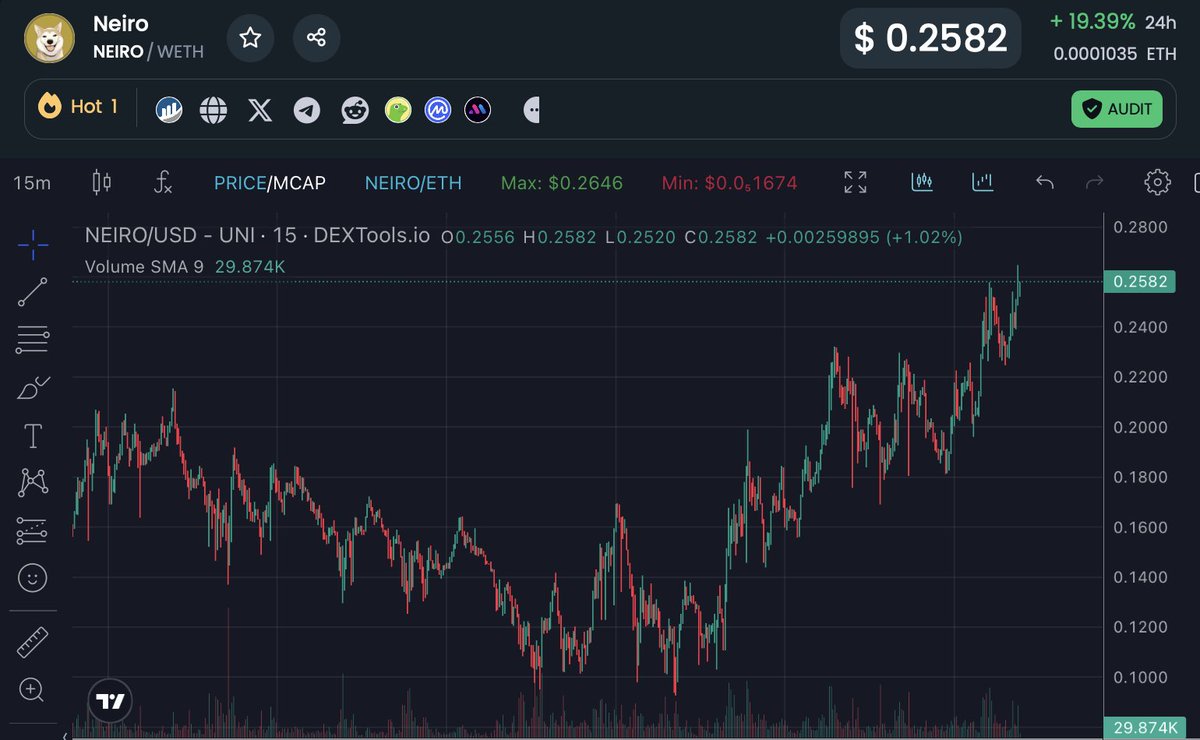Image resolution: width=1200 pixels, height=740 pixels.
Task: Select the zoom-in magnifier tool
Action: coord(33,689)
